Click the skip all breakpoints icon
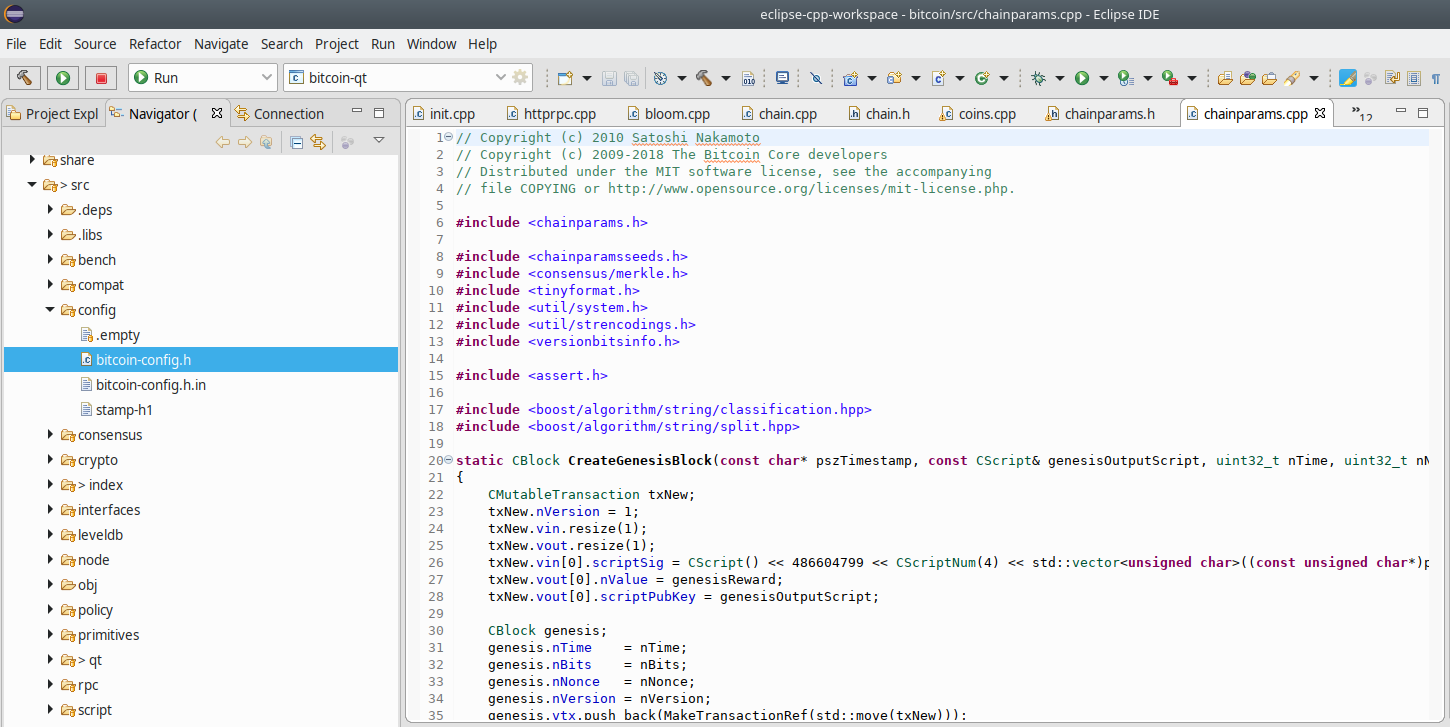The height and width of the screenshot is (727, 1450). 815,77
